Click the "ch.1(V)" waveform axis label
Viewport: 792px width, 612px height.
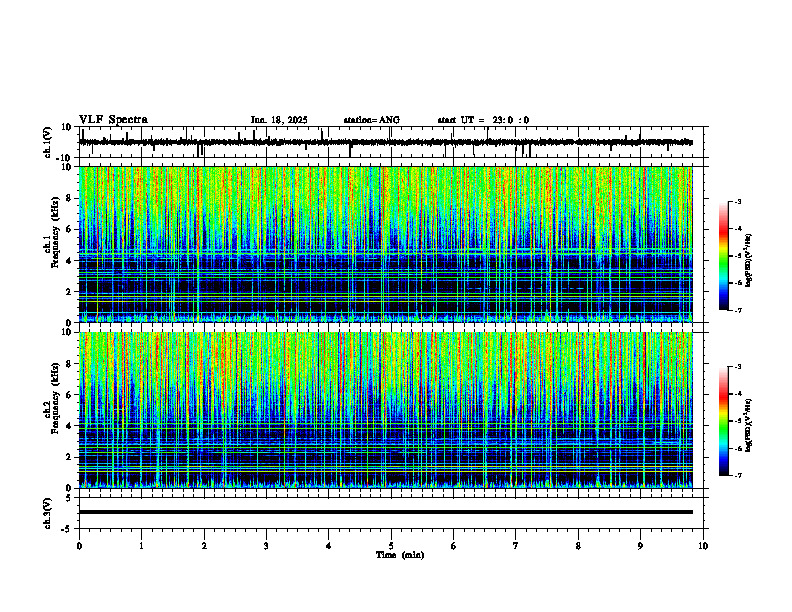47,142
